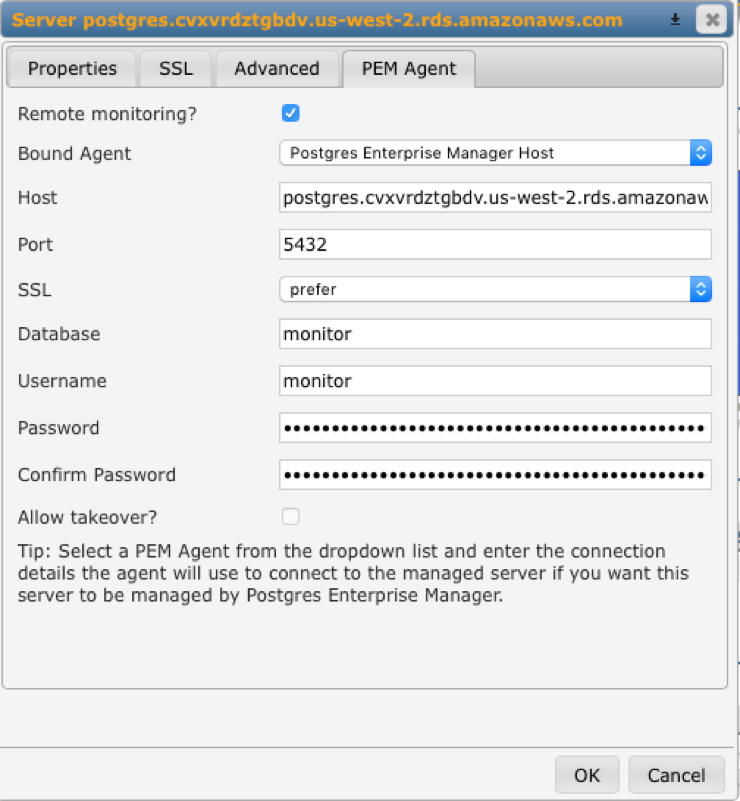Image resolution: width=740 pixels, height=801 pixels.
Task: Focus the Confirm Password field
Action: pos(495,475)
